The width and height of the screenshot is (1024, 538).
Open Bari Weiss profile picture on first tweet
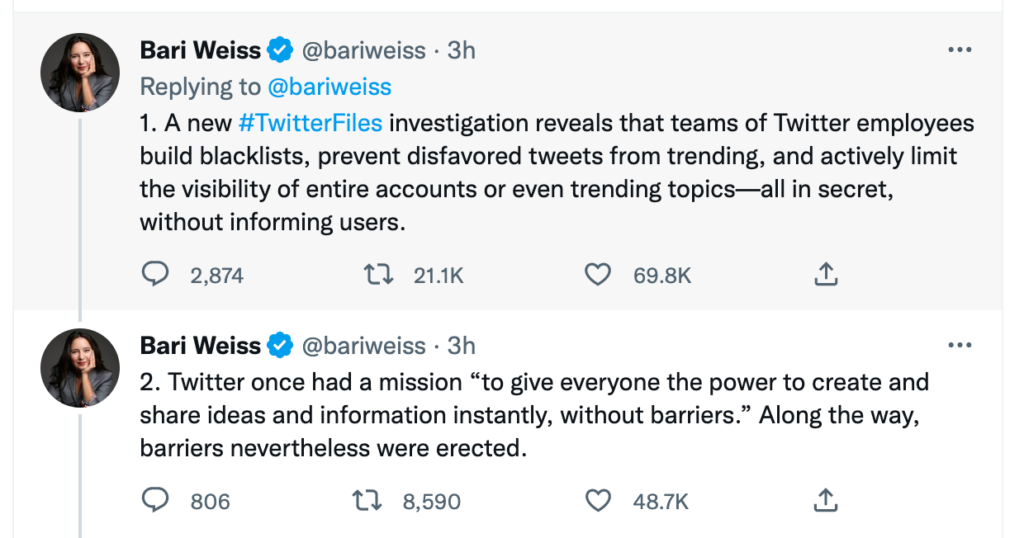pos(80,72)
